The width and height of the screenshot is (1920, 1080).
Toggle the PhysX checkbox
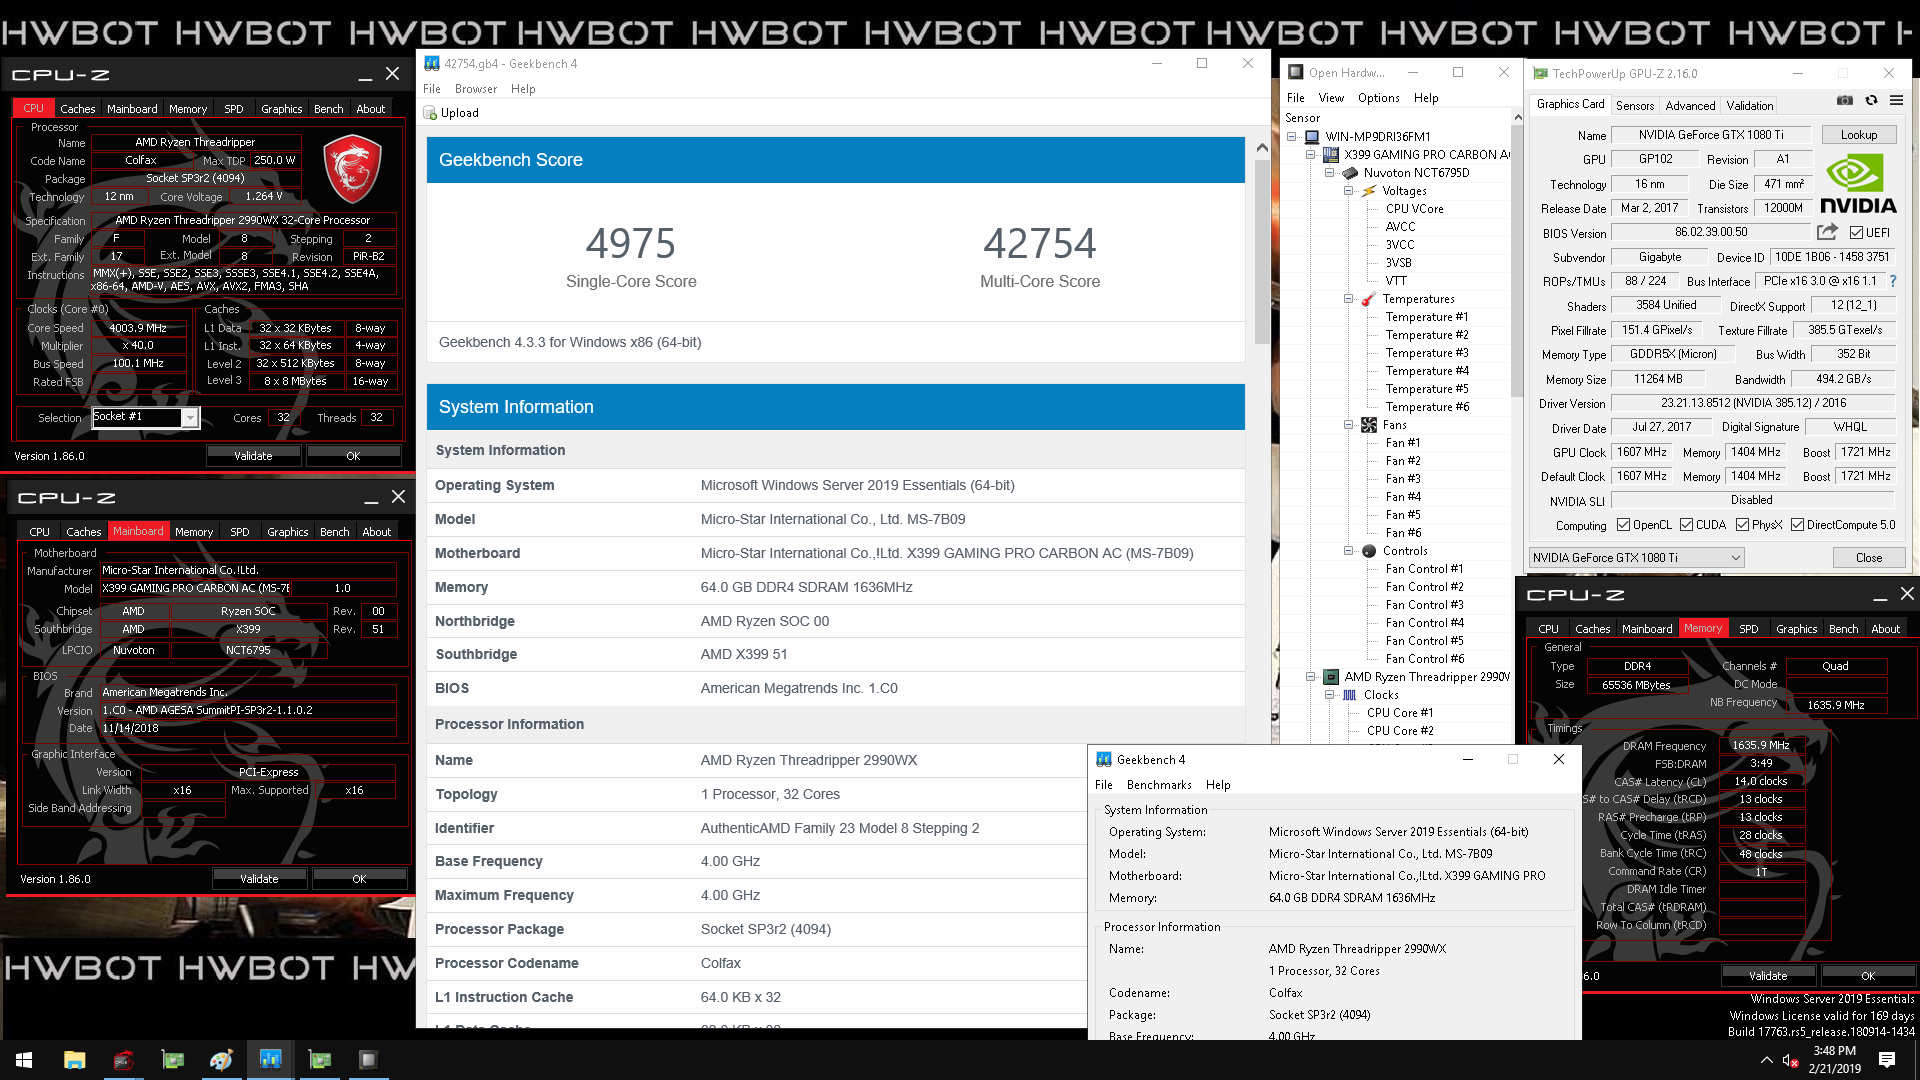(x=1742, y=525)
